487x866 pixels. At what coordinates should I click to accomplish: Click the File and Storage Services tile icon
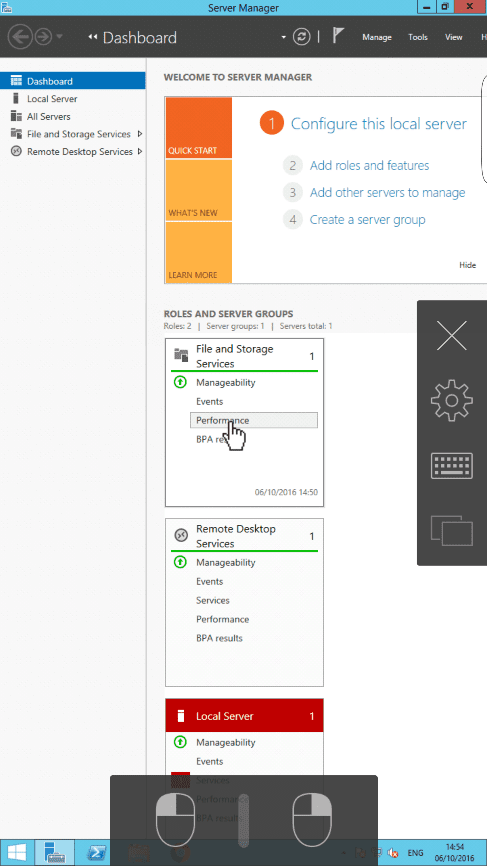pos(181,355)
